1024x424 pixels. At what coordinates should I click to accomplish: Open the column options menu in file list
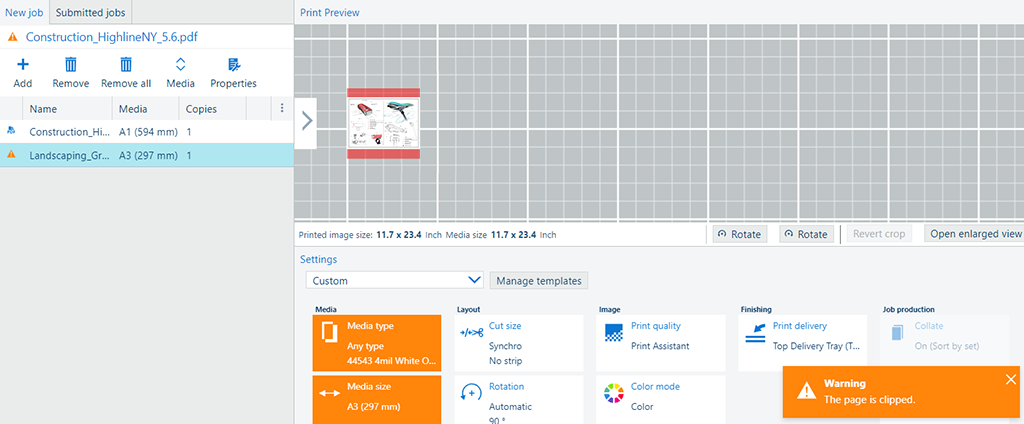(x=282, y=108)
